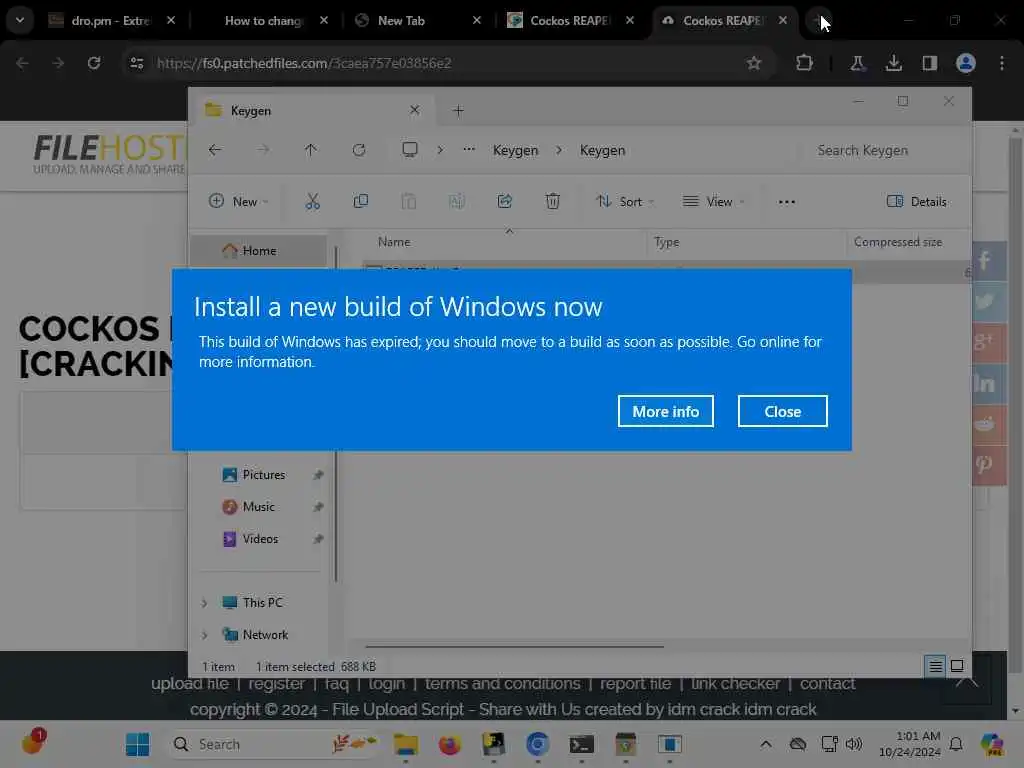This screenshot has width=1024, height=768.
Task: Click the Chrome Labs flask icon
Action: coord(857,63)
